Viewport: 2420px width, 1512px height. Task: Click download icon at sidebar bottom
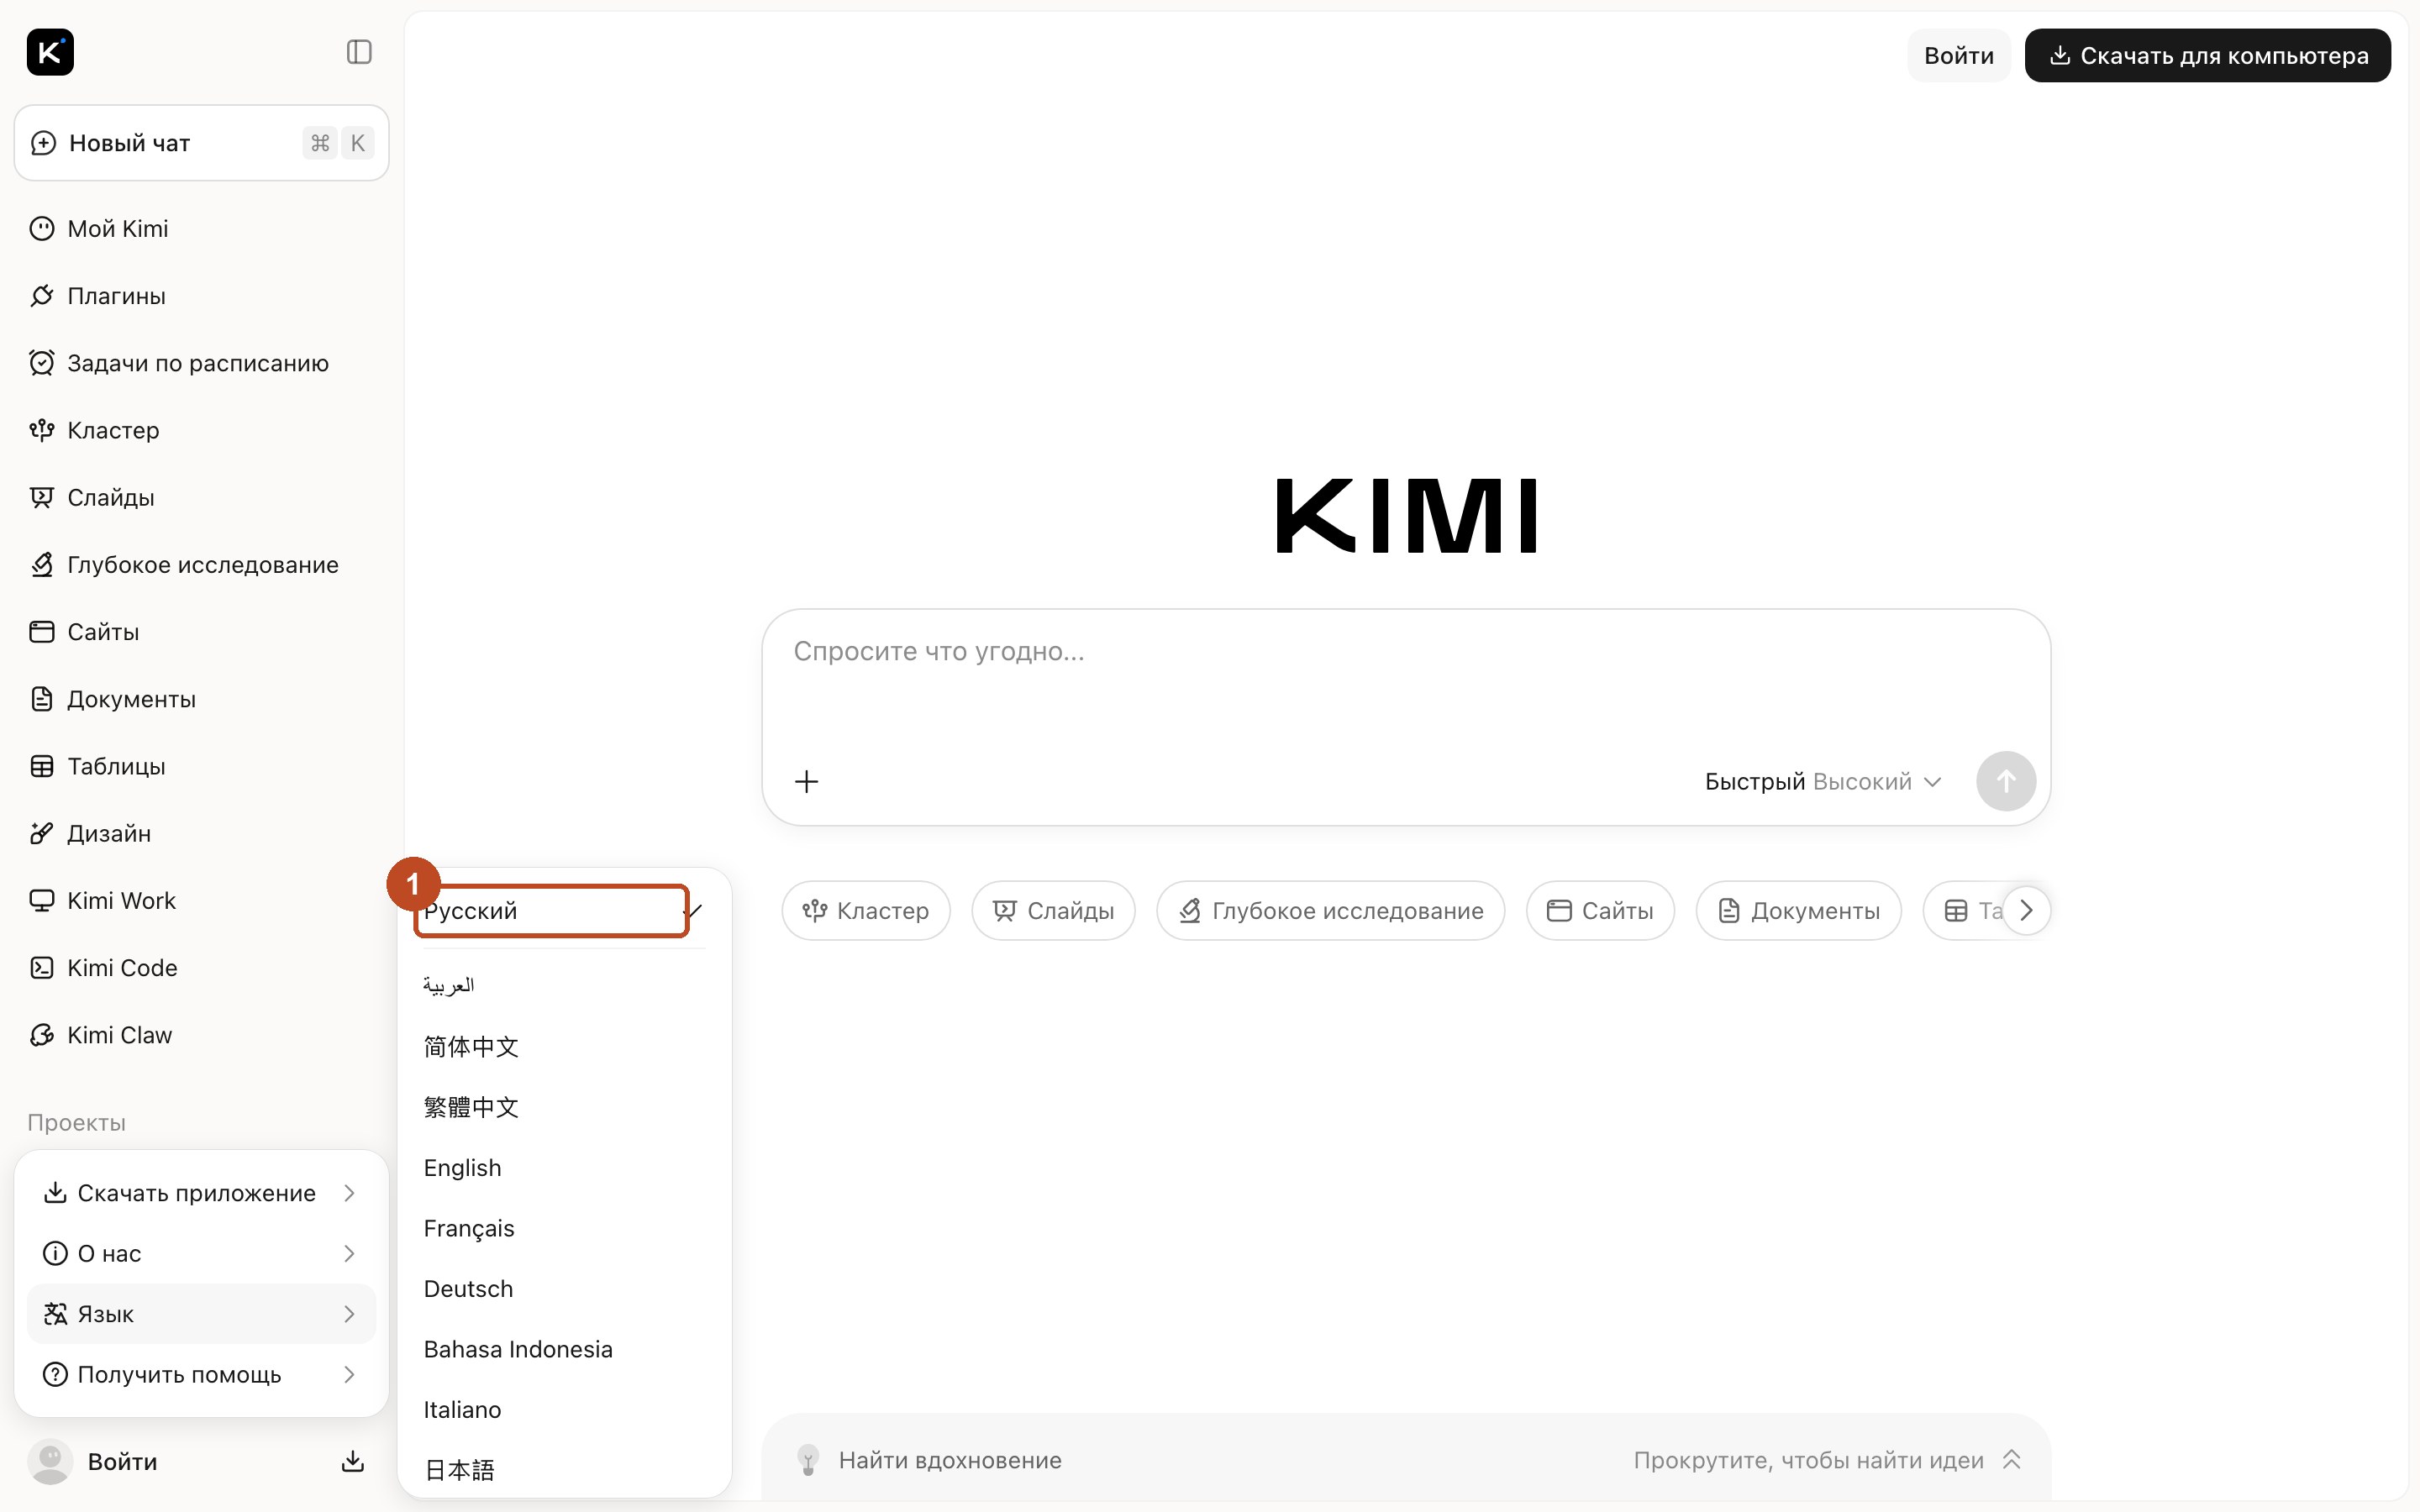coord(353,1462)
